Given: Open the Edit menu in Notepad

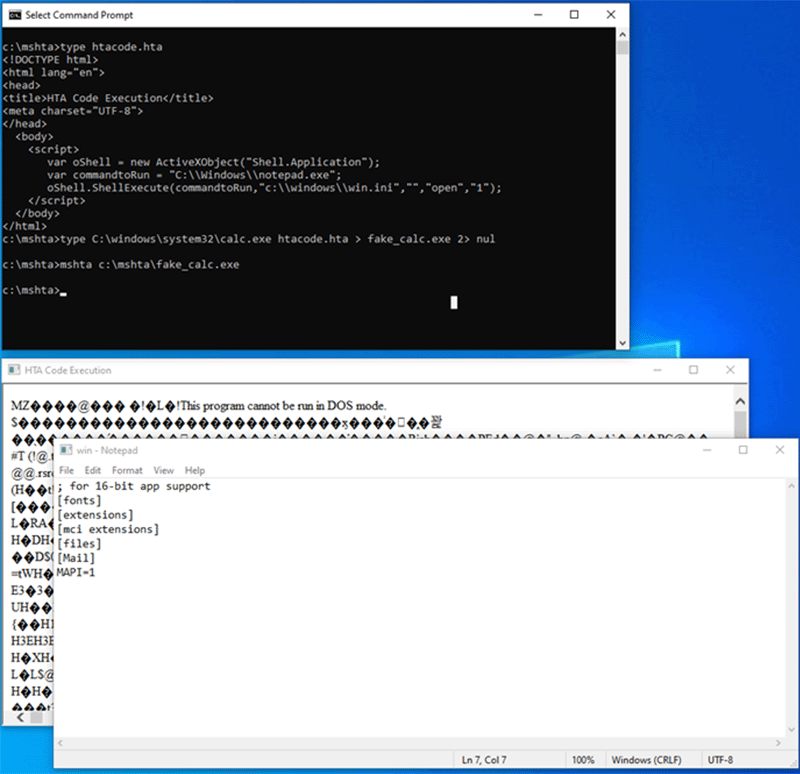Looking at the screenshot, I should 92,470.
